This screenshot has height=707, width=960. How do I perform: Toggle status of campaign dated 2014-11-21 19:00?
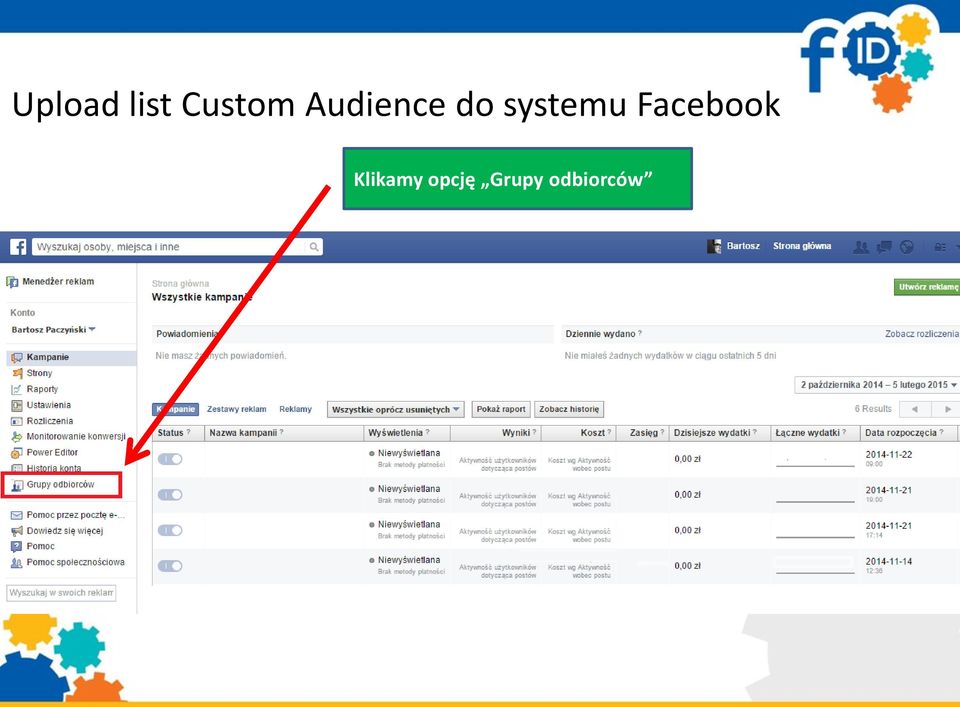click(170, 495)
